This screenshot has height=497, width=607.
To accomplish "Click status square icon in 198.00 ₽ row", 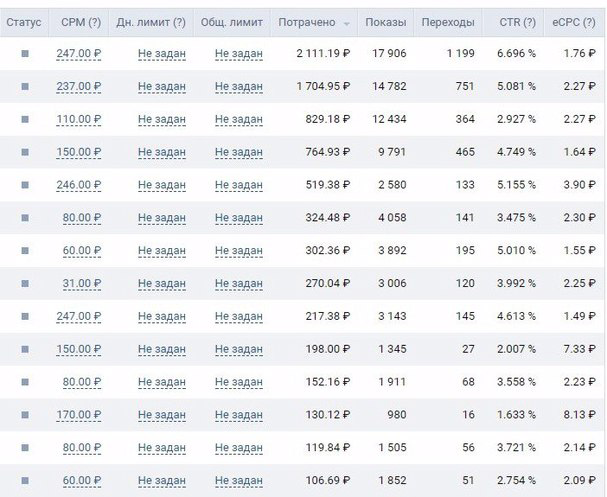I will 25,349.
